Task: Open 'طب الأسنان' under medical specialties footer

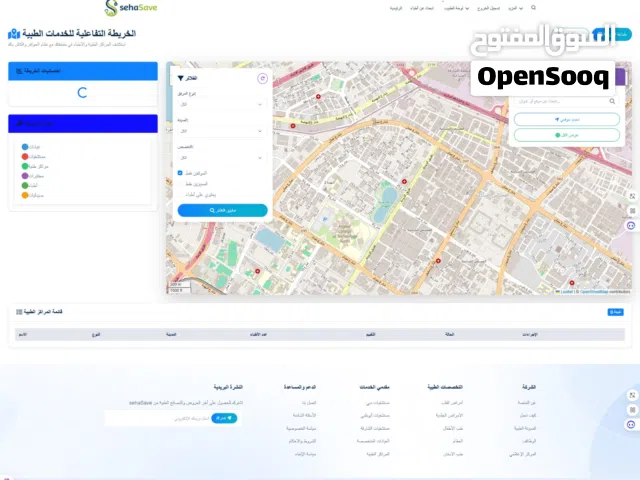Action: [453, 454]
